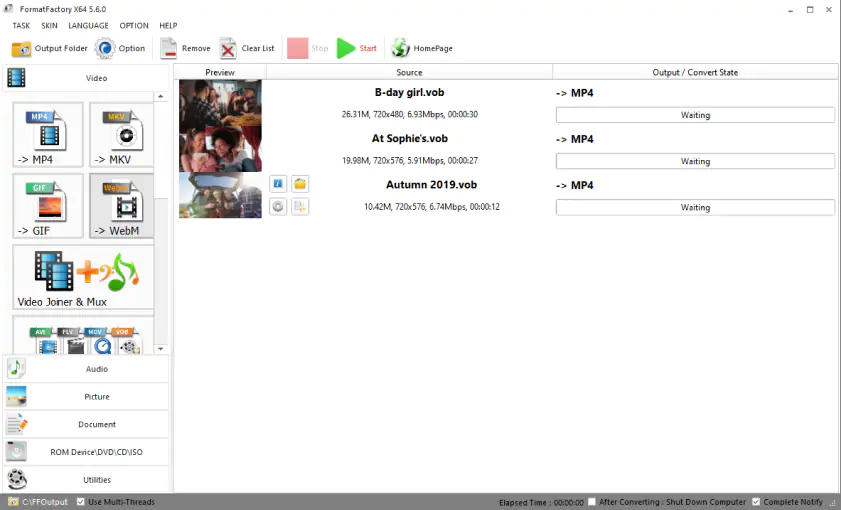This screenshot has width=841, height=510.
Task: Click the Stop conversion button
Action: [308, 48]
